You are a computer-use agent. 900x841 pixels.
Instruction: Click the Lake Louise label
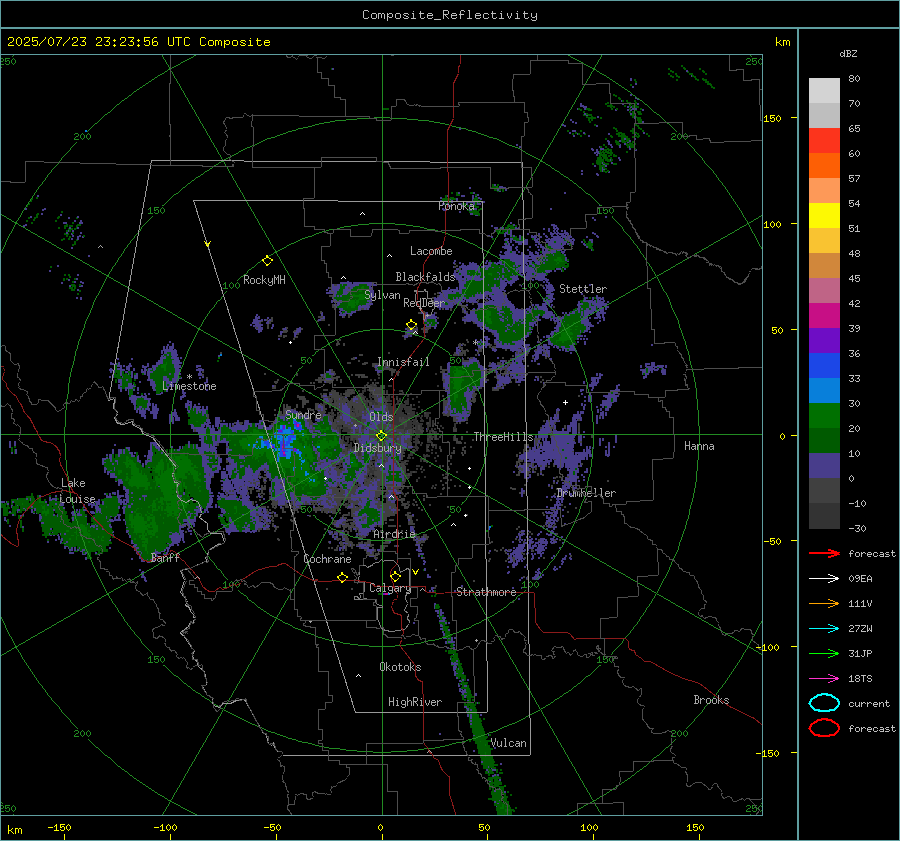click(x=77, y=491)
